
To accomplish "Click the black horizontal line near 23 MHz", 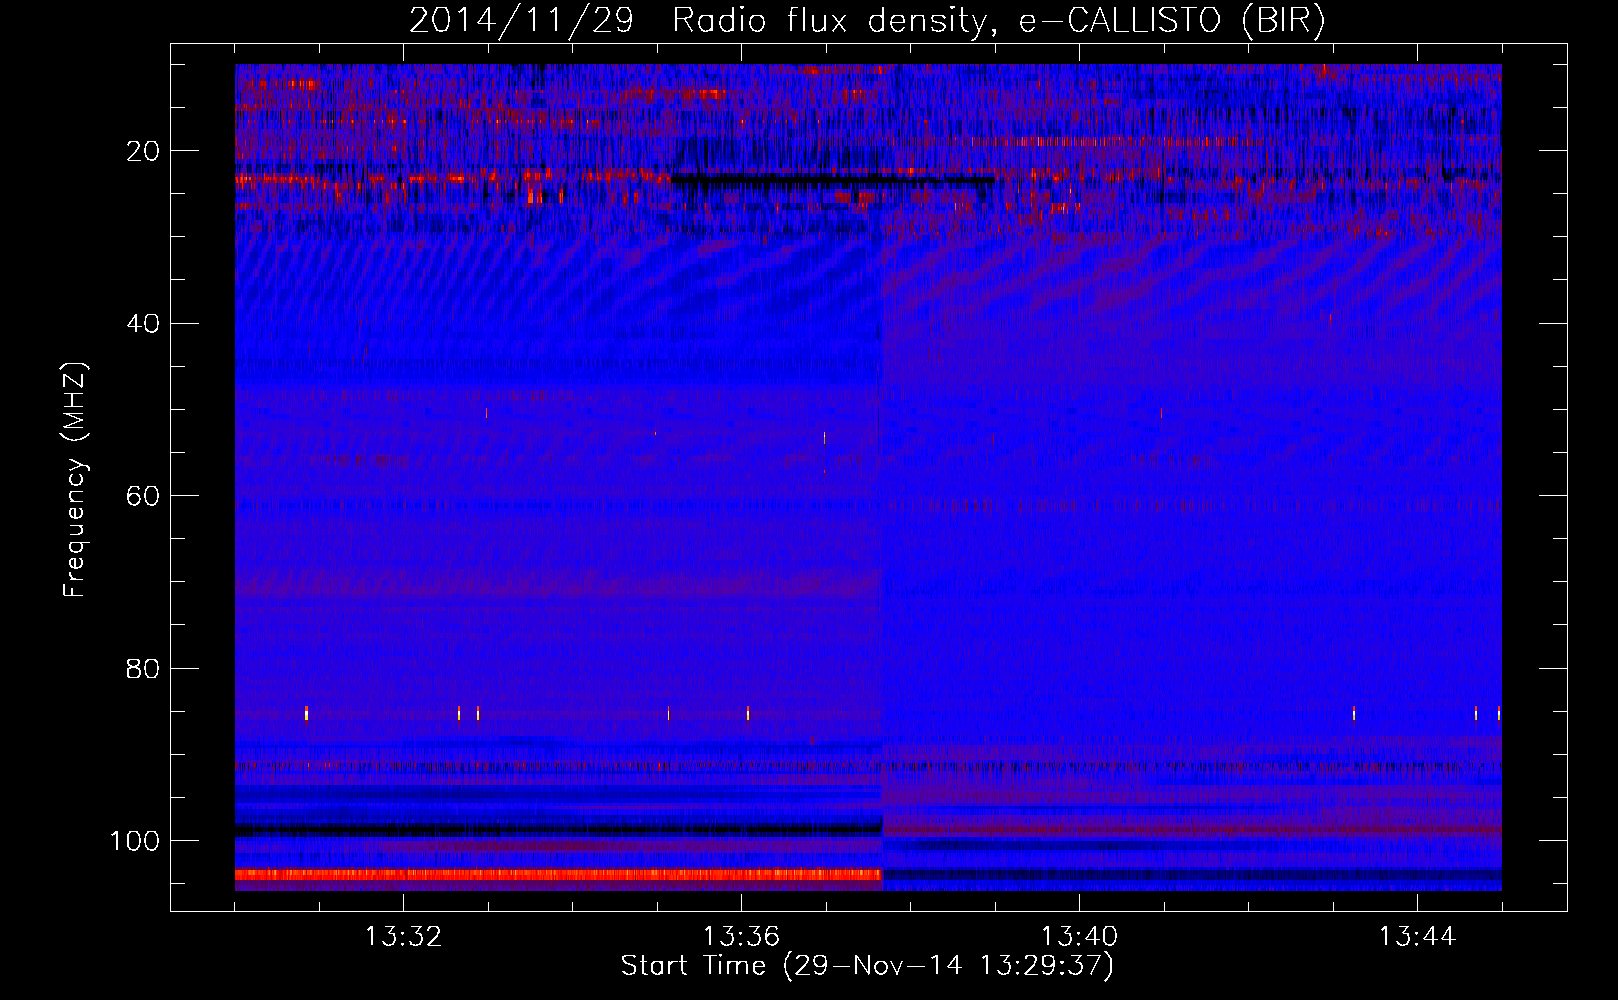I will click(834, 181).
